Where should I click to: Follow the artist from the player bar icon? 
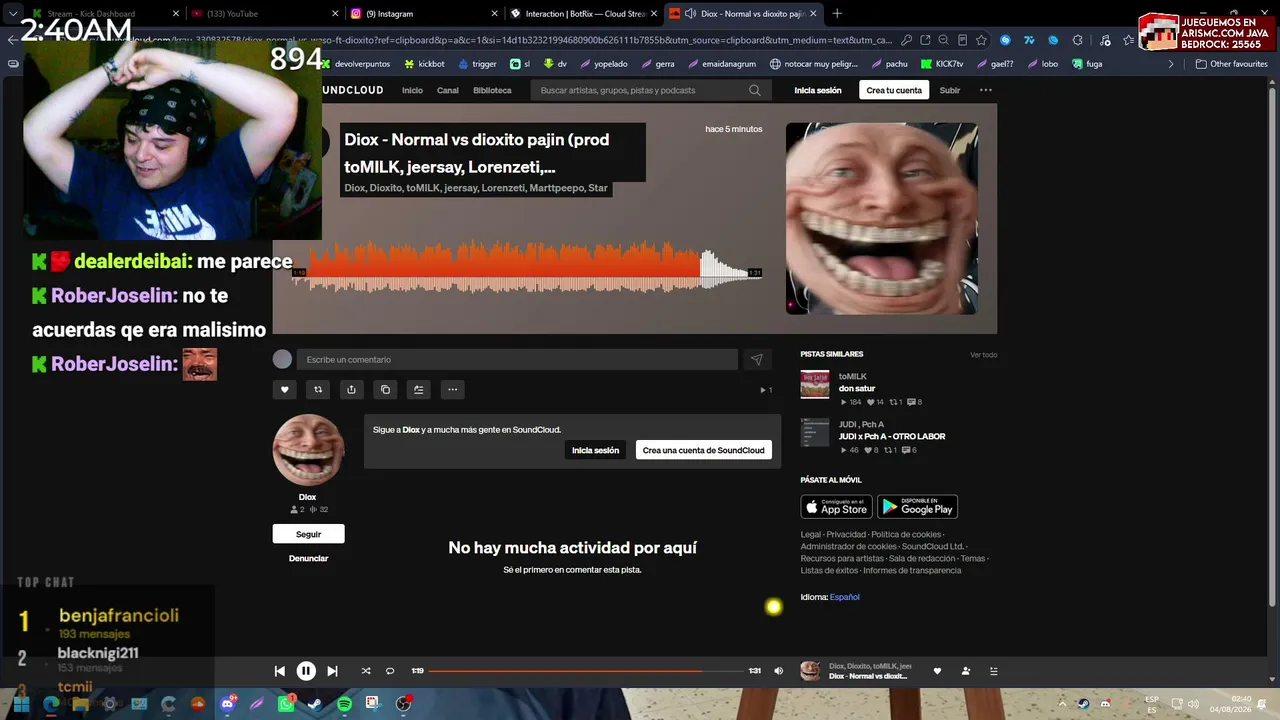965,671
